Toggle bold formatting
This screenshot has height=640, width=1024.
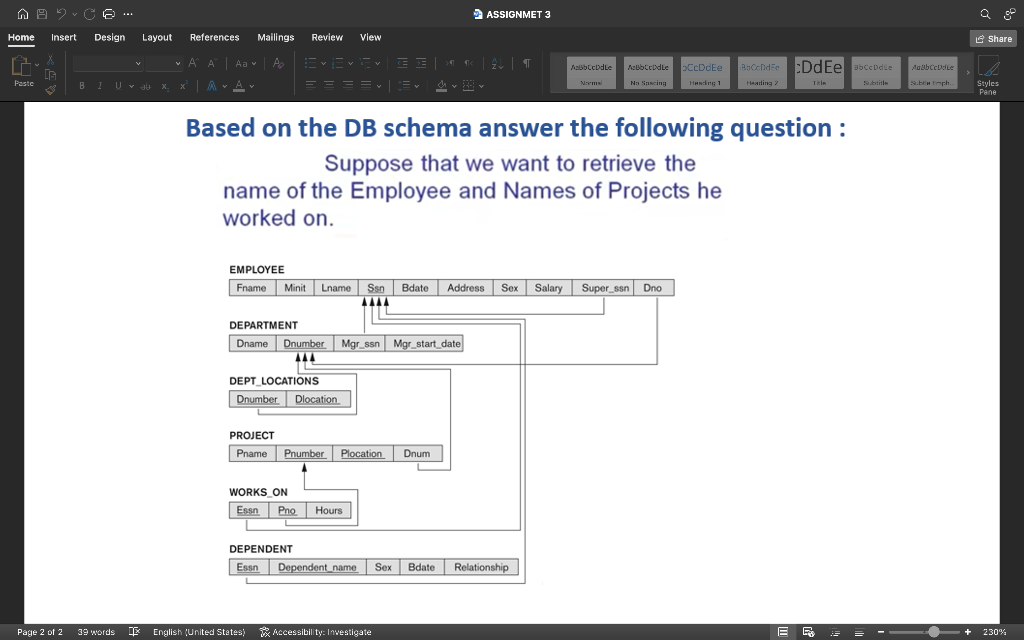click(x=82, y=86)
